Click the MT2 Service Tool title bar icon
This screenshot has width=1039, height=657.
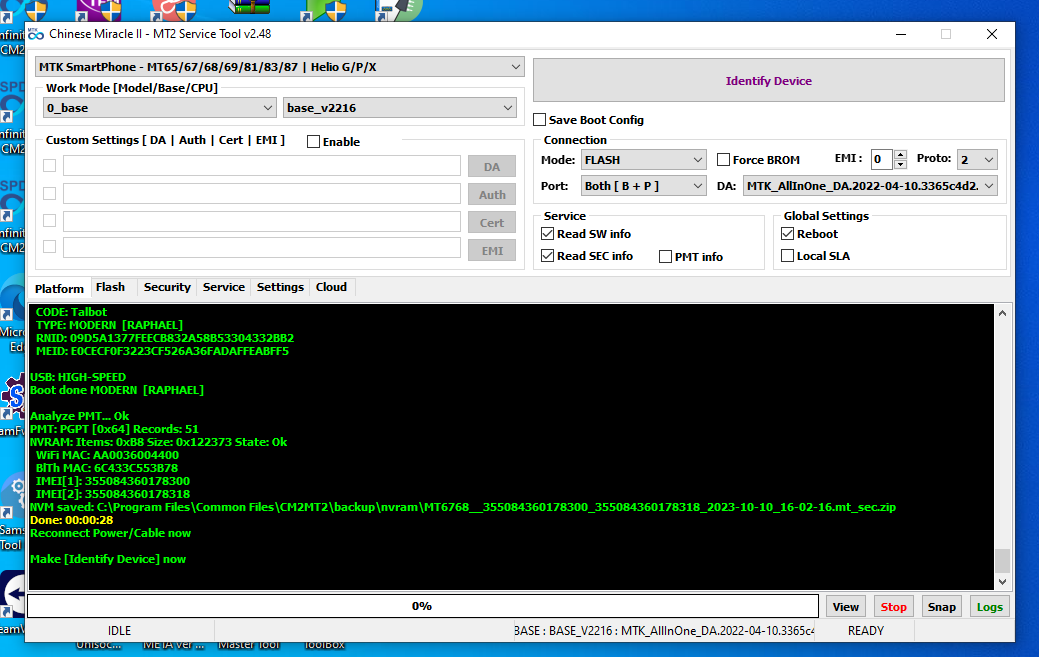36,33
